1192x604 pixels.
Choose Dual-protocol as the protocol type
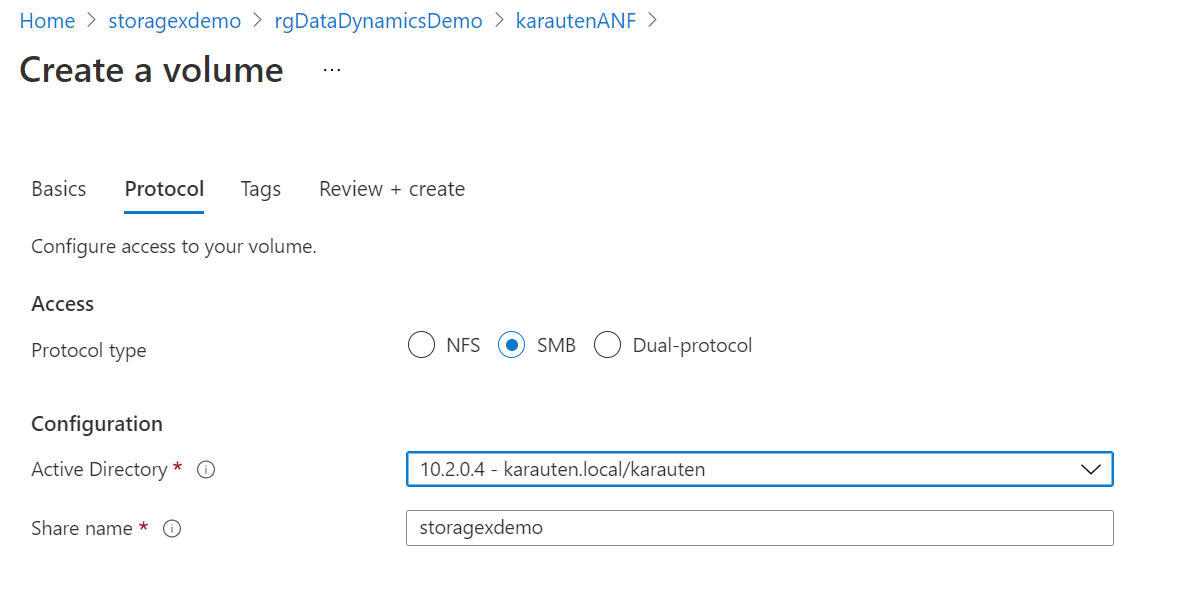[x=608, y=344]
